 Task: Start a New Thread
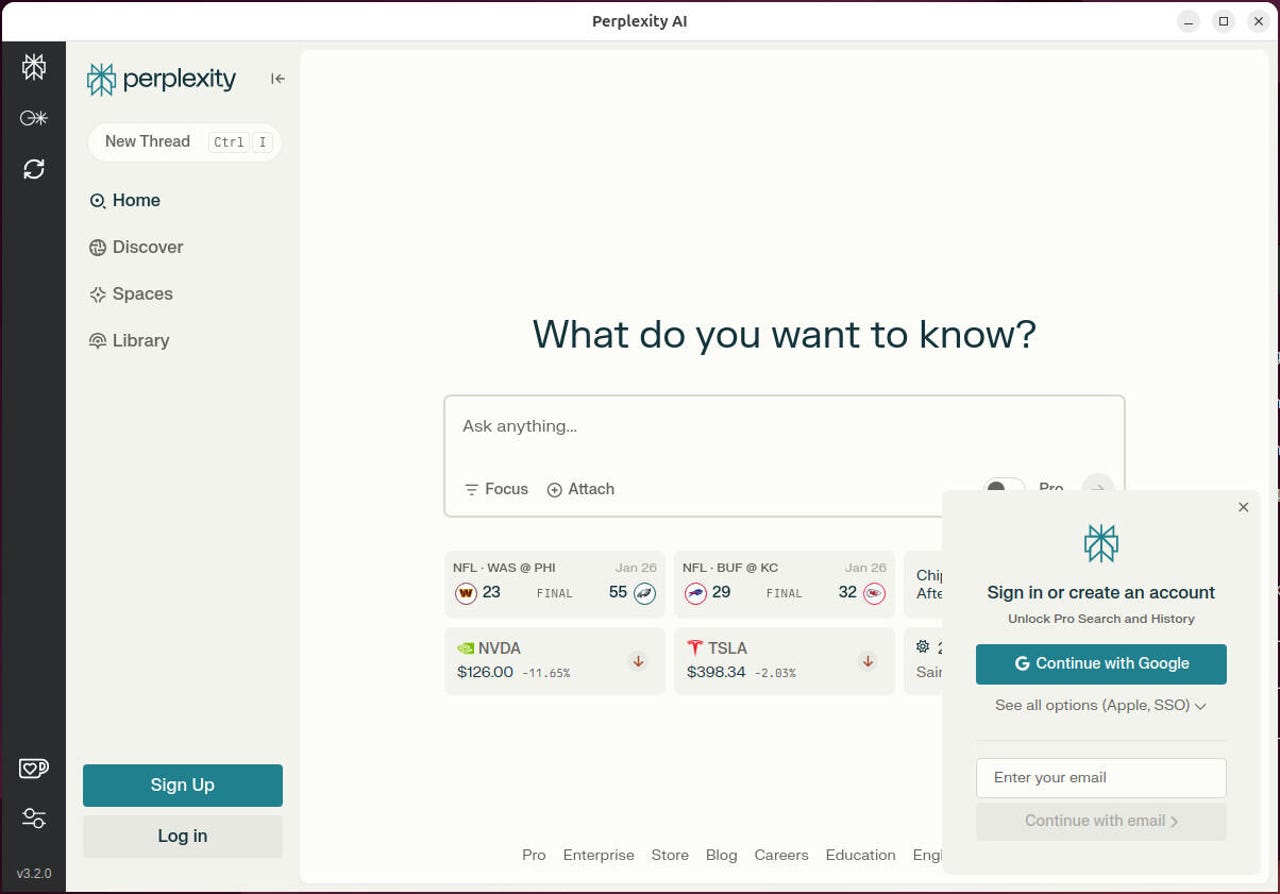tap(184, 142)
